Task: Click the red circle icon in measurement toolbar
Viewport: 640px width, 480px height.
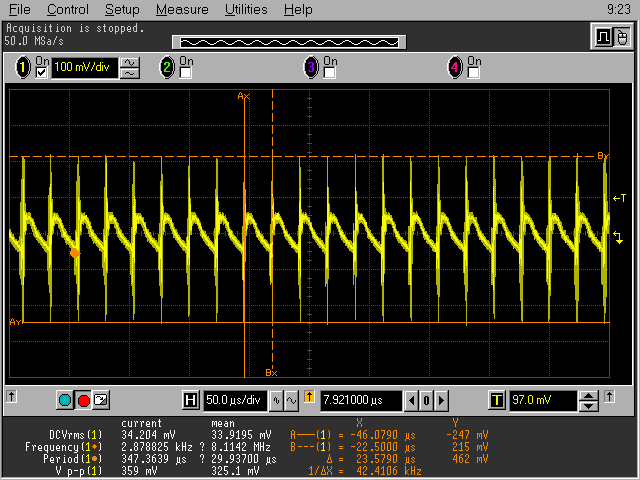Action: (83, 400)
